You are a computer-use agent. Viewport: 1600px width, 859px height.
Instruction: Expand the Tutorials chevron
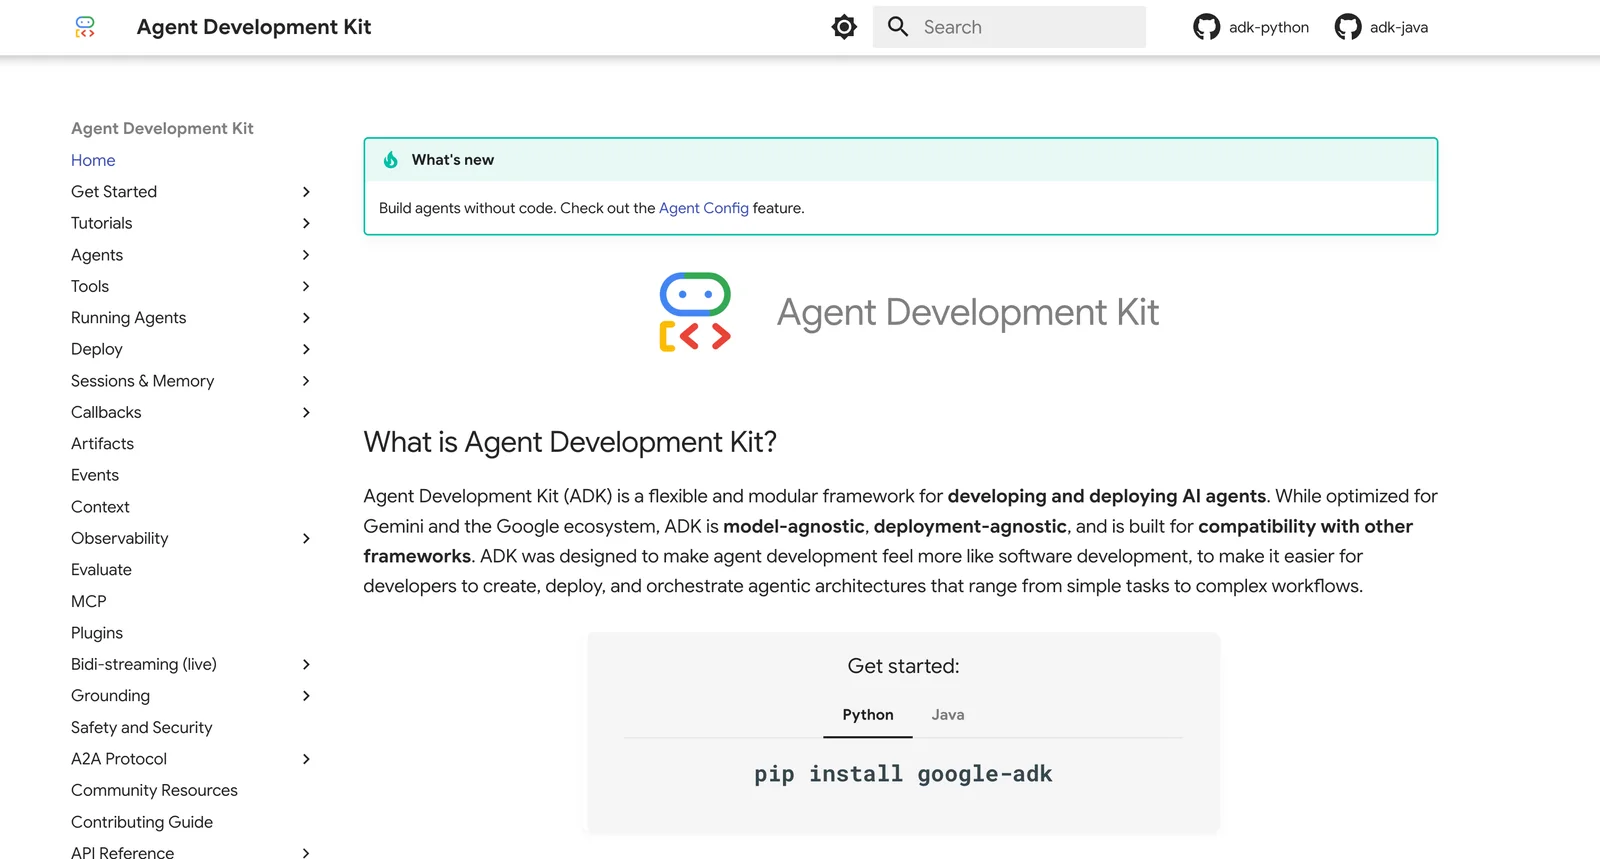click(306, 223)
